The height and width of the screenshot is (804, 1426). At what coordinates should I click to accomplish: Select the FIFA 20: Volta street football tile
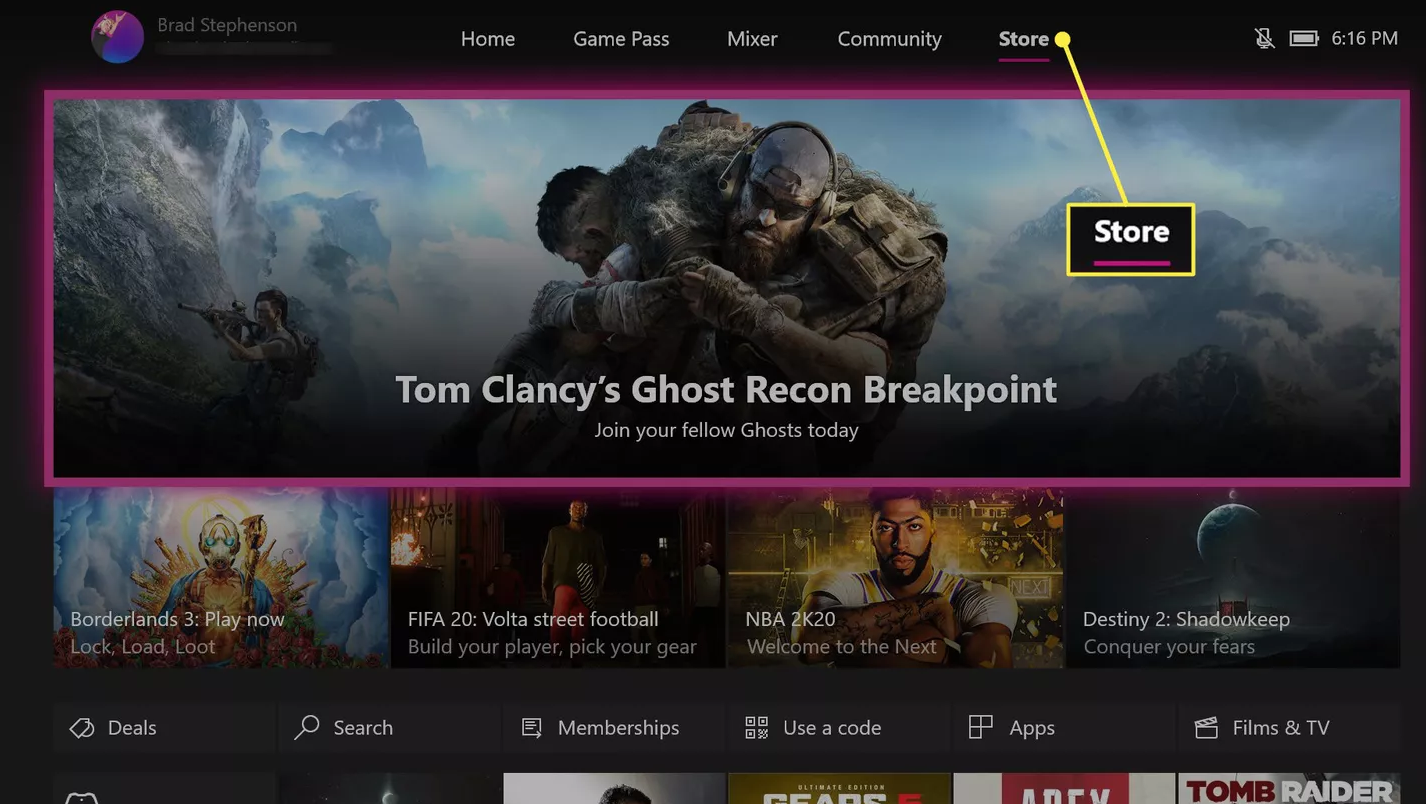(558, 578)
